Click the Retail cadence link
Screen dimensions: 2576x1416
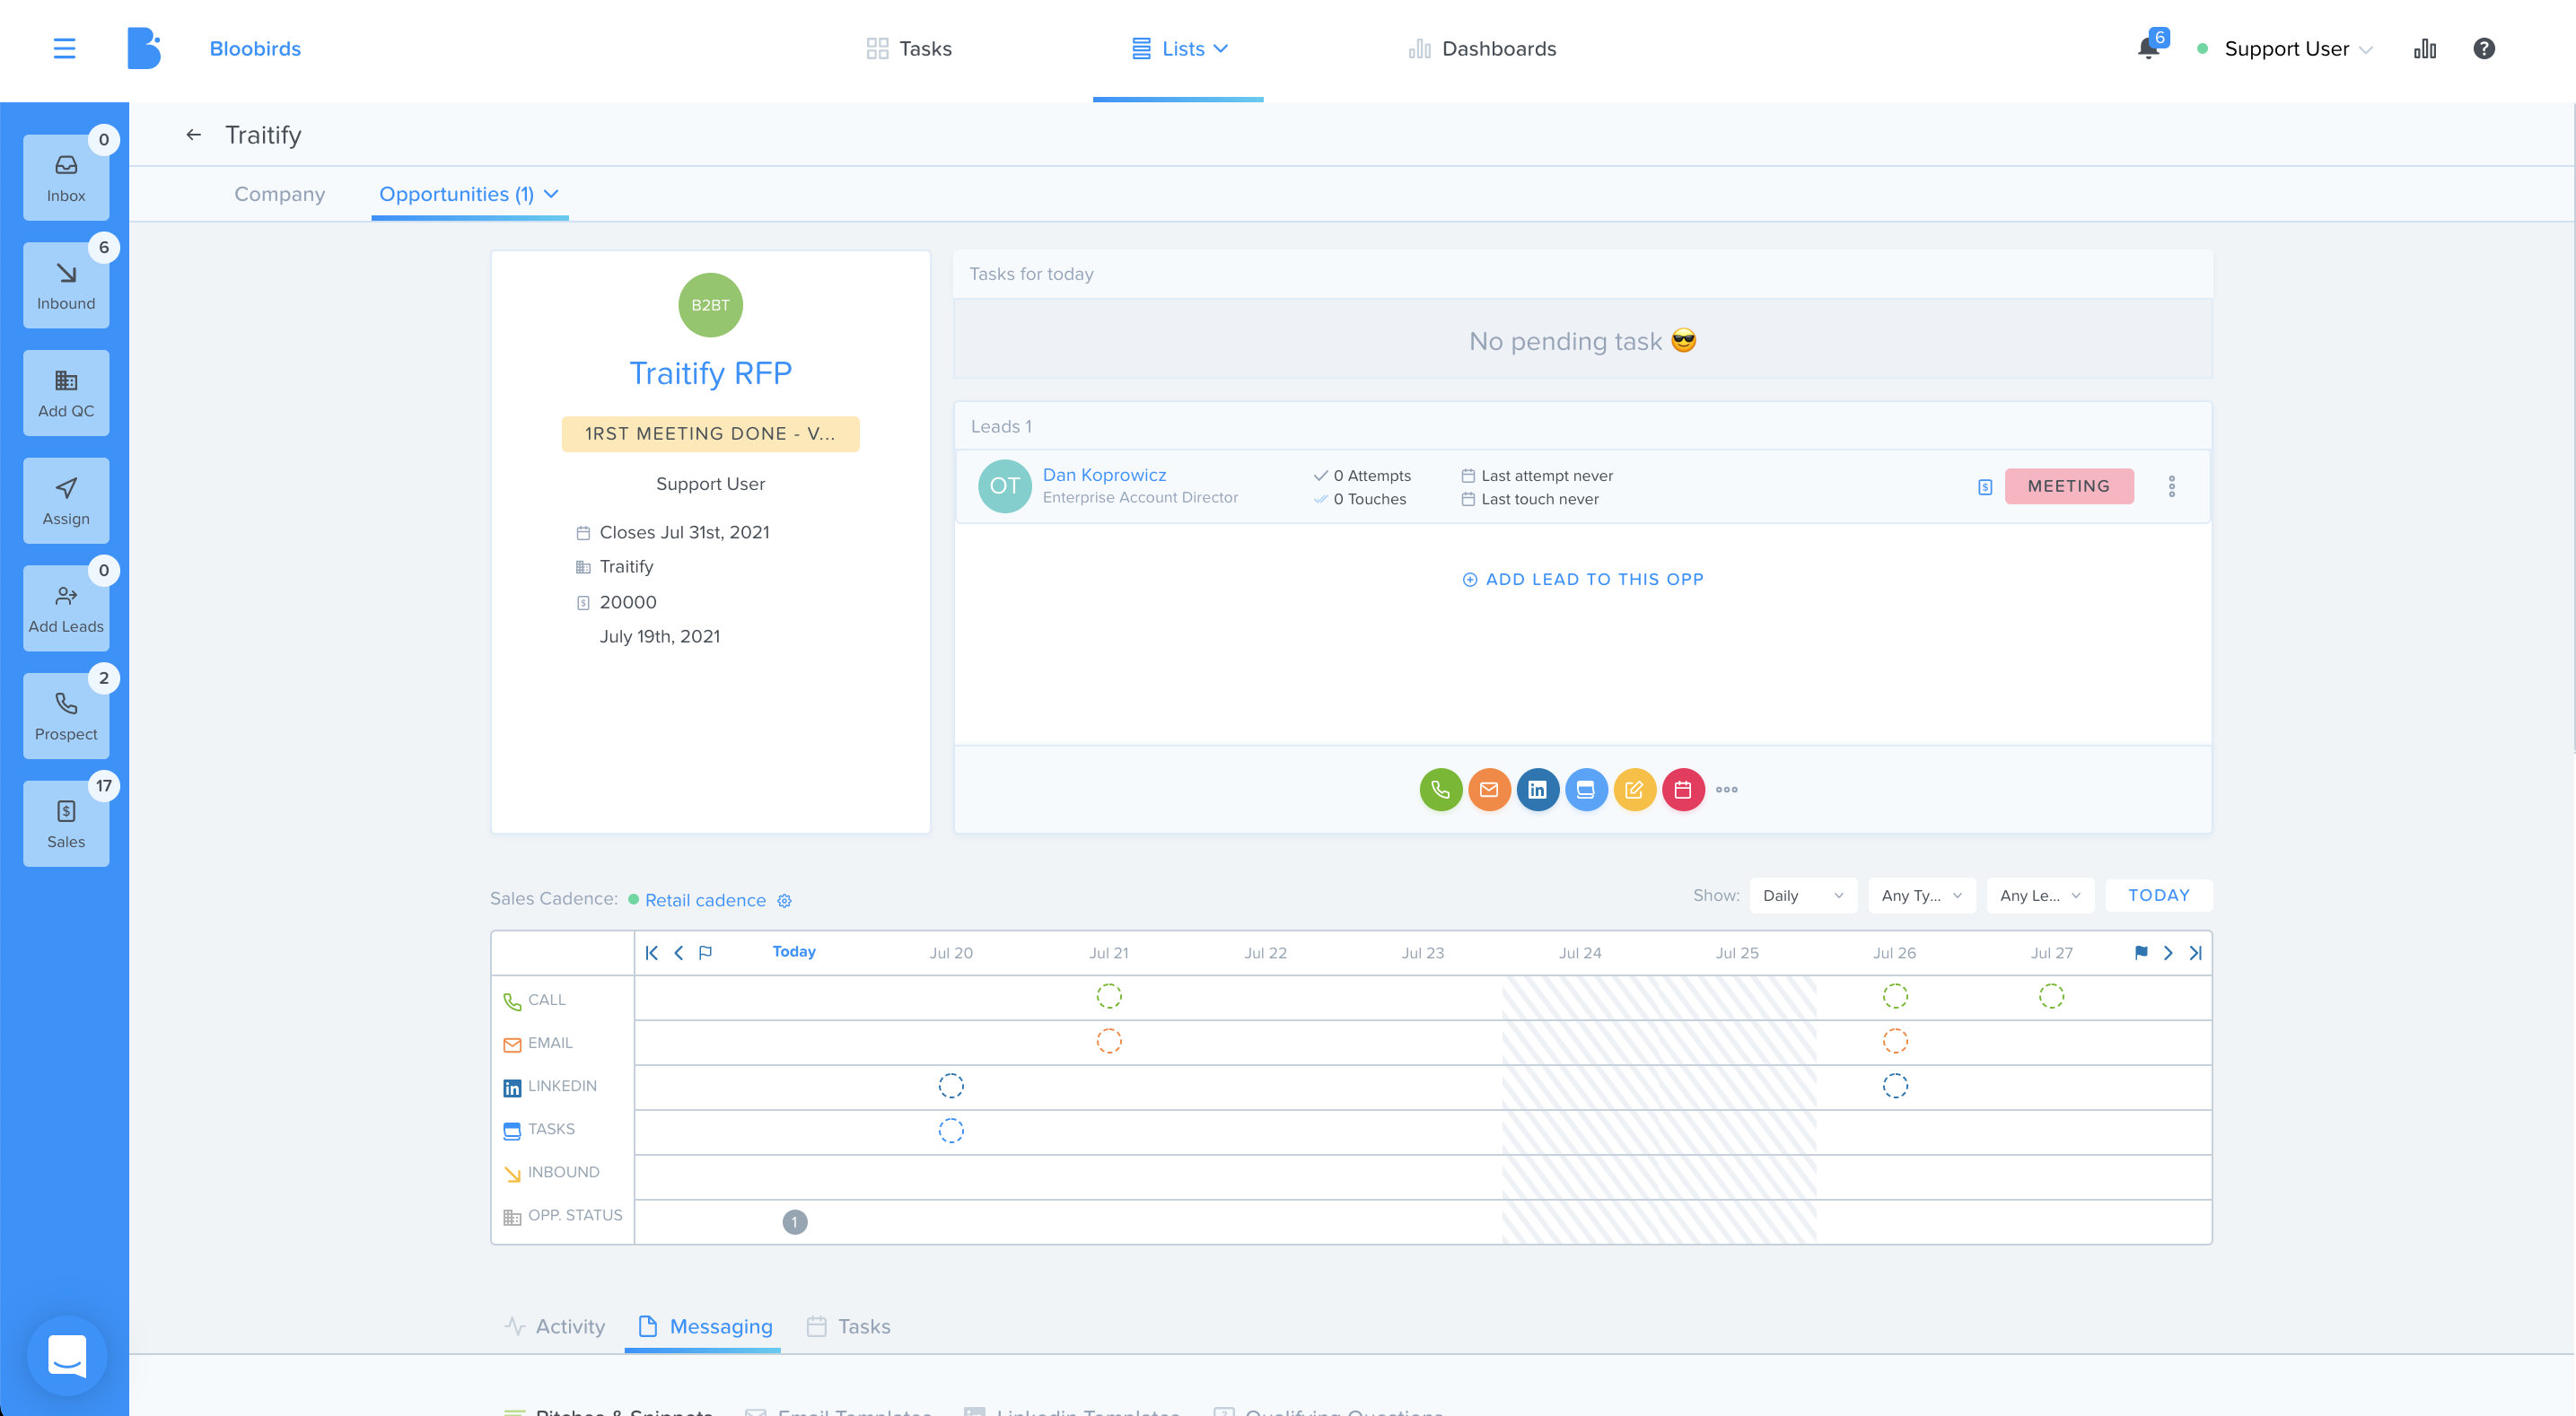click(705, 901)
